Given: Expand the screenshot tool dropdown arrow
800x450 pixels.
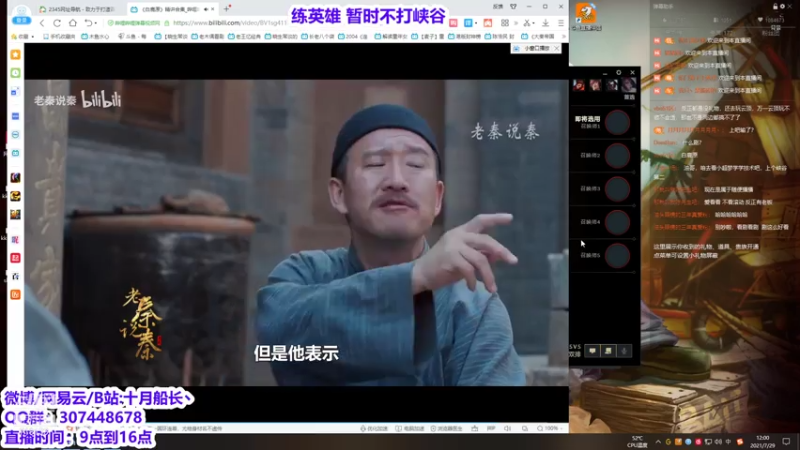Looking at the screenshot, I should 533,23.
